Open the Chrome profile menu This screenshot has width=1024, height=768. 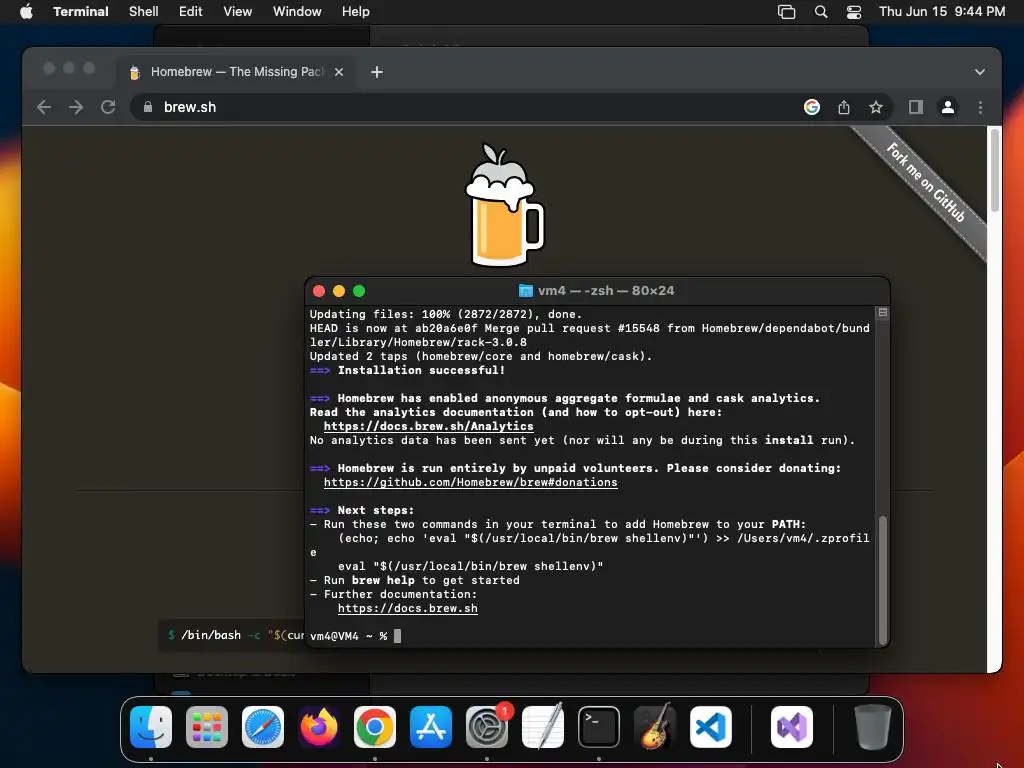coord(948,107)
